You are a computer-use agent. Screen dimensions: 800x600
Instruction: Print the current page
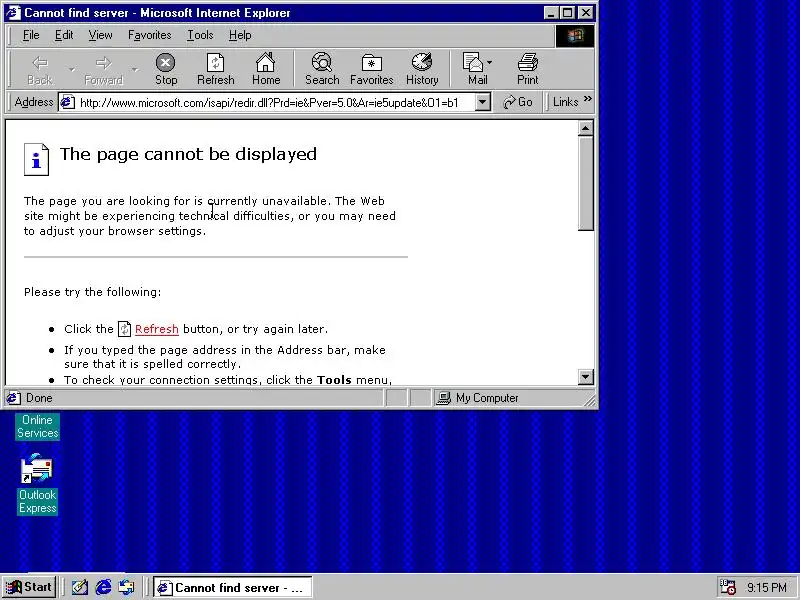[x=528, y=69]
